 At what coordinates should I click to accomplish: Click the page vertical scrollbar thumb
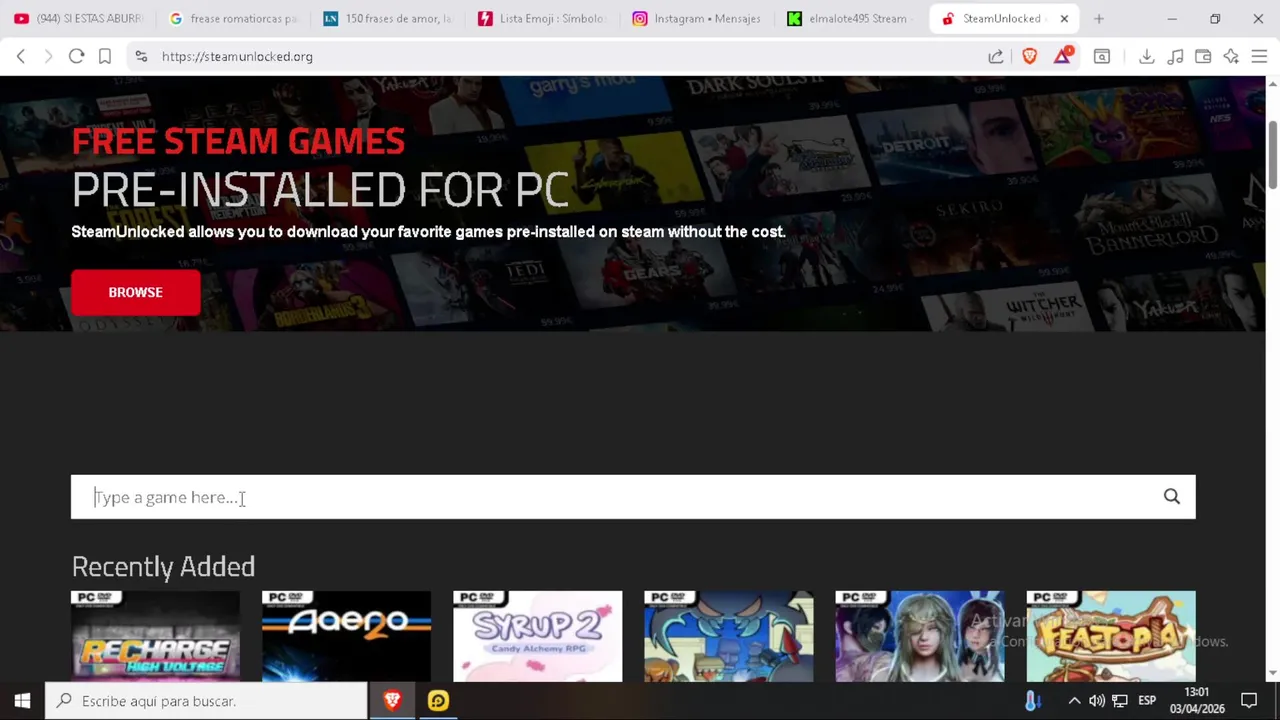pyautogui.click(x=1272, y=153)
